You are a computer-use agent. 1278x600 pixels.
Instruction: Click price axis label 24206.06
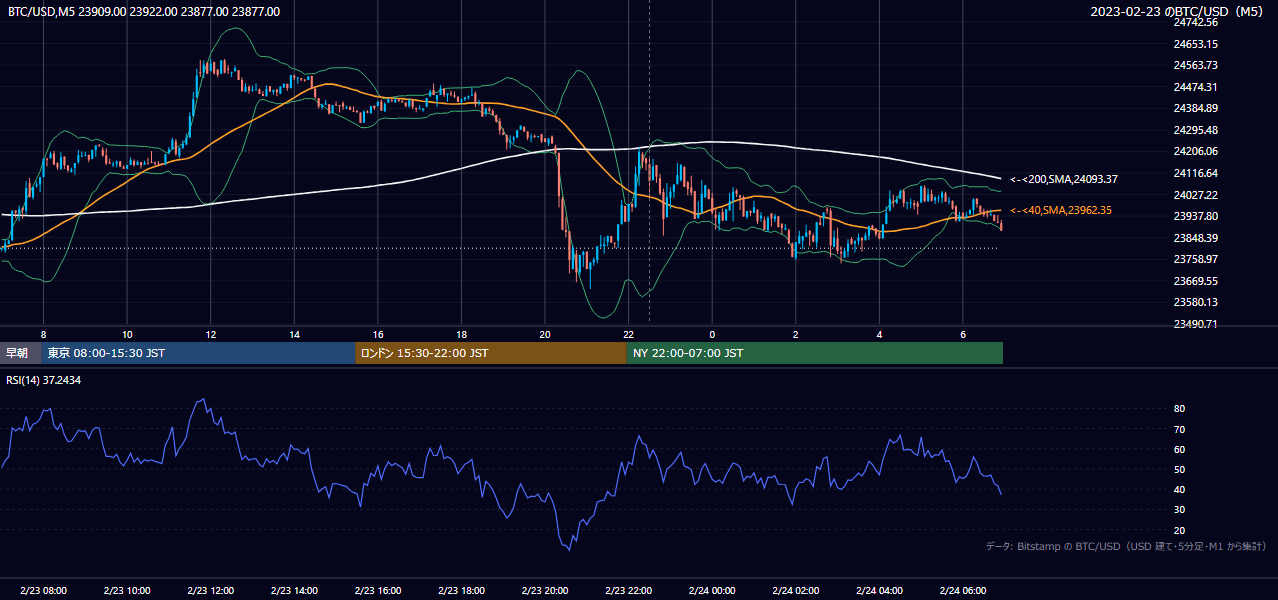[x=1196, y=151]
